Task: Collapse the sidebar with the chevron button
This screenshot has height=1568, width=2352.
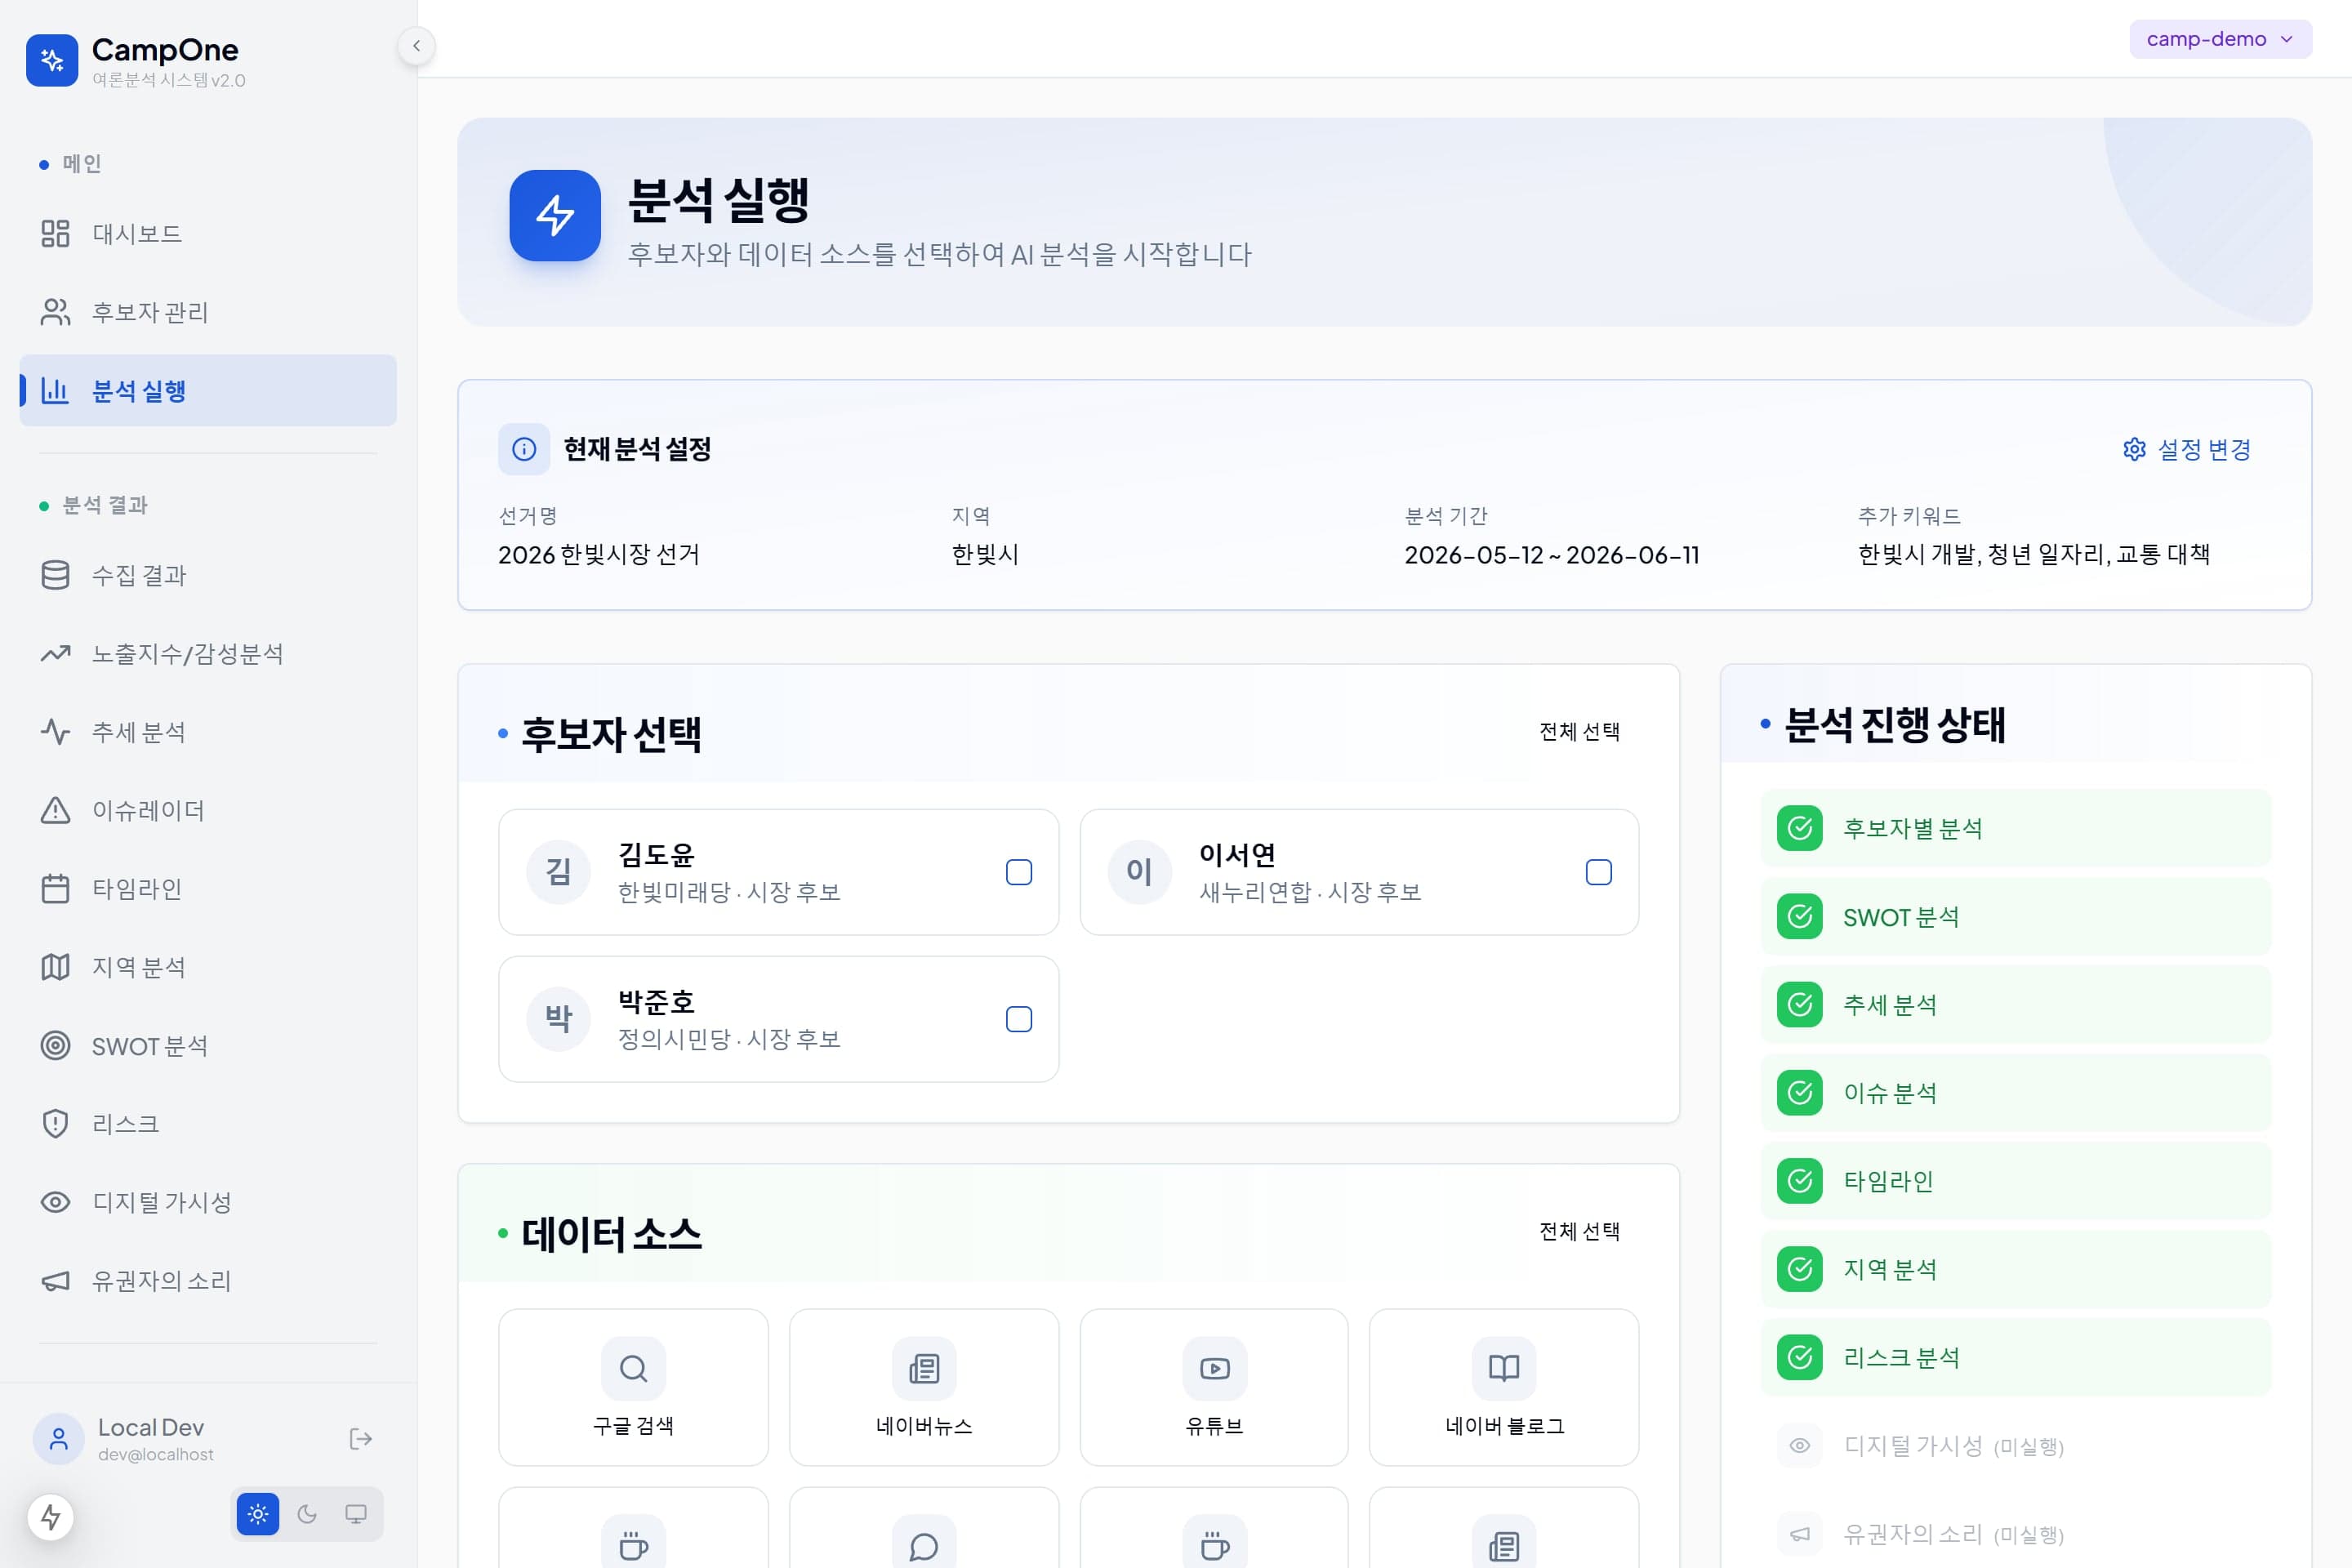Action: (x=416, y=45)
